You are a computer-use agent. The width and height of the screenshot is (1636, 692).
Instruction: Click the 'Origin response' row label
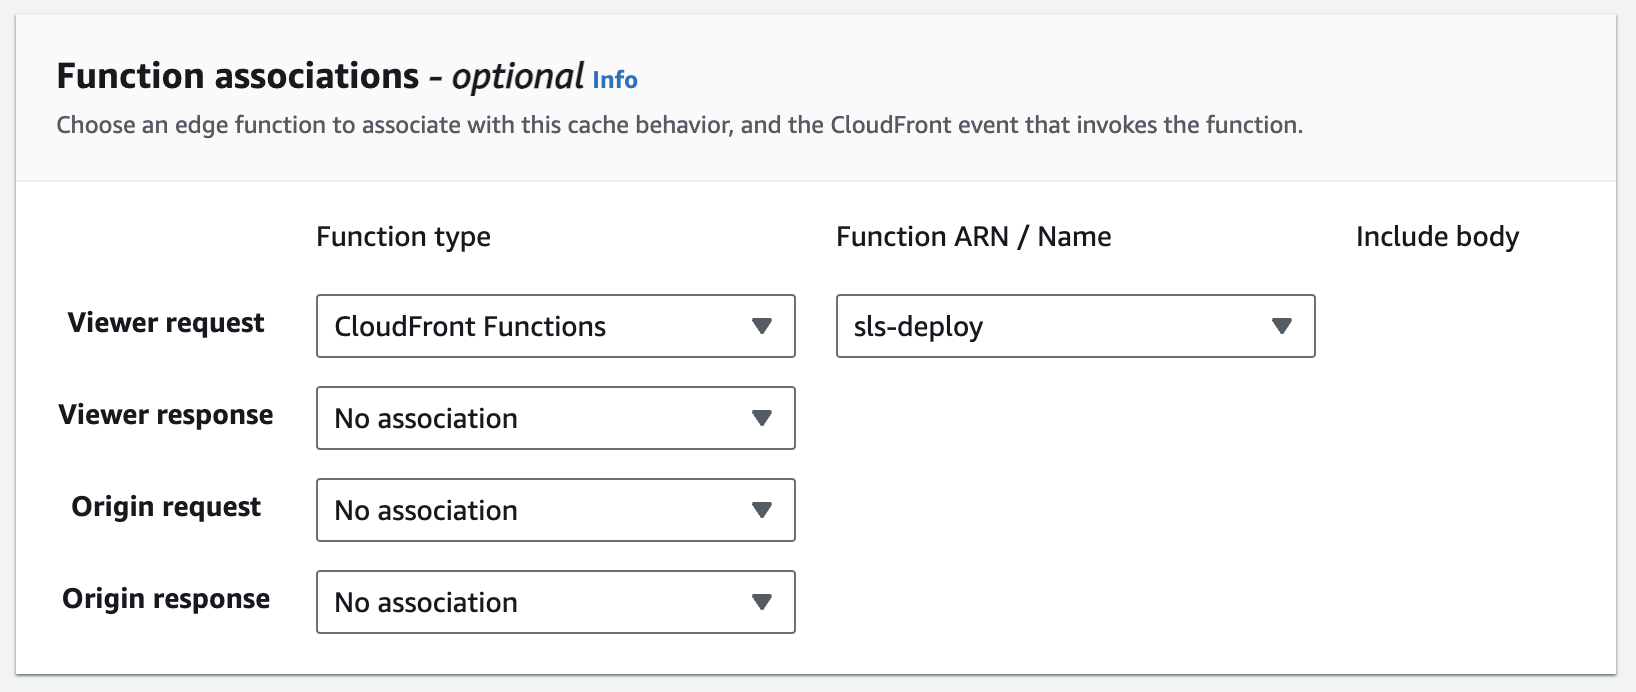click(x=166, y=599)
